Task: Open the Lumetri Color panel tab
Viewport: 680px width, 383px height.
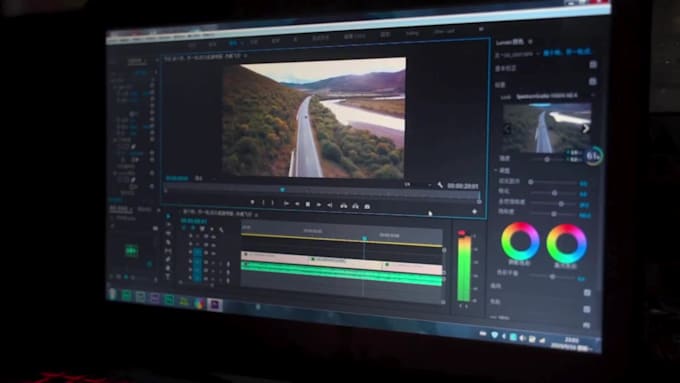Action: tap(510, 42)
